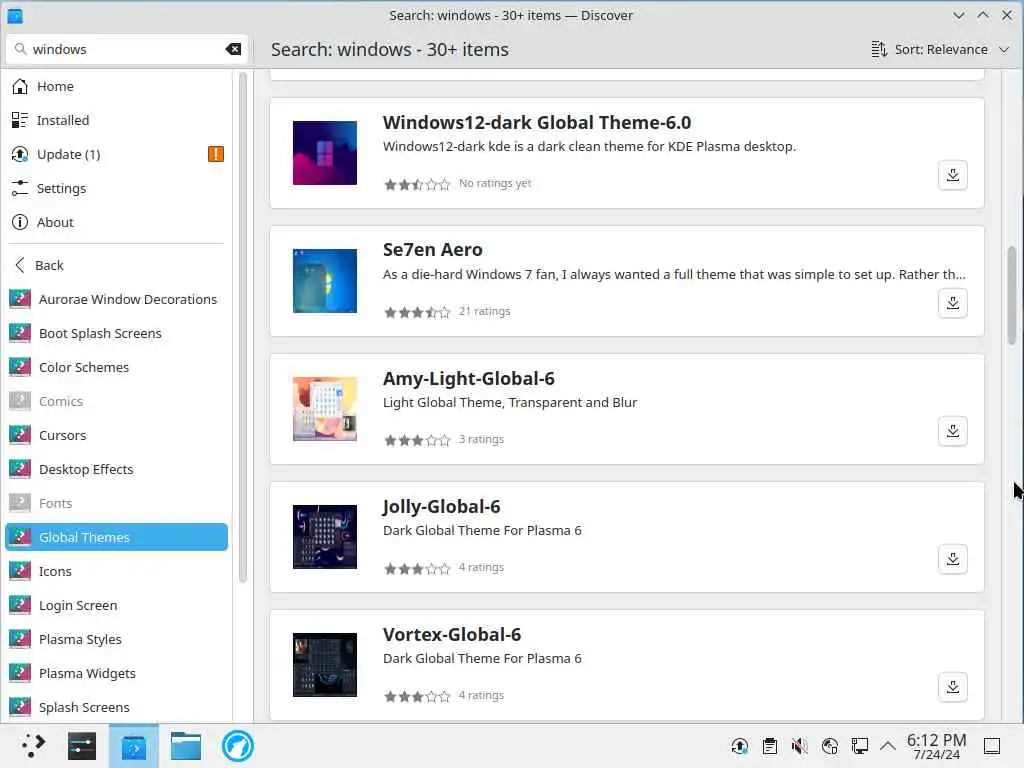The height and width of the screenshot is (768, 1024).
Task: Select Boot Splash Screens category
Action: [x=116, y=333]
